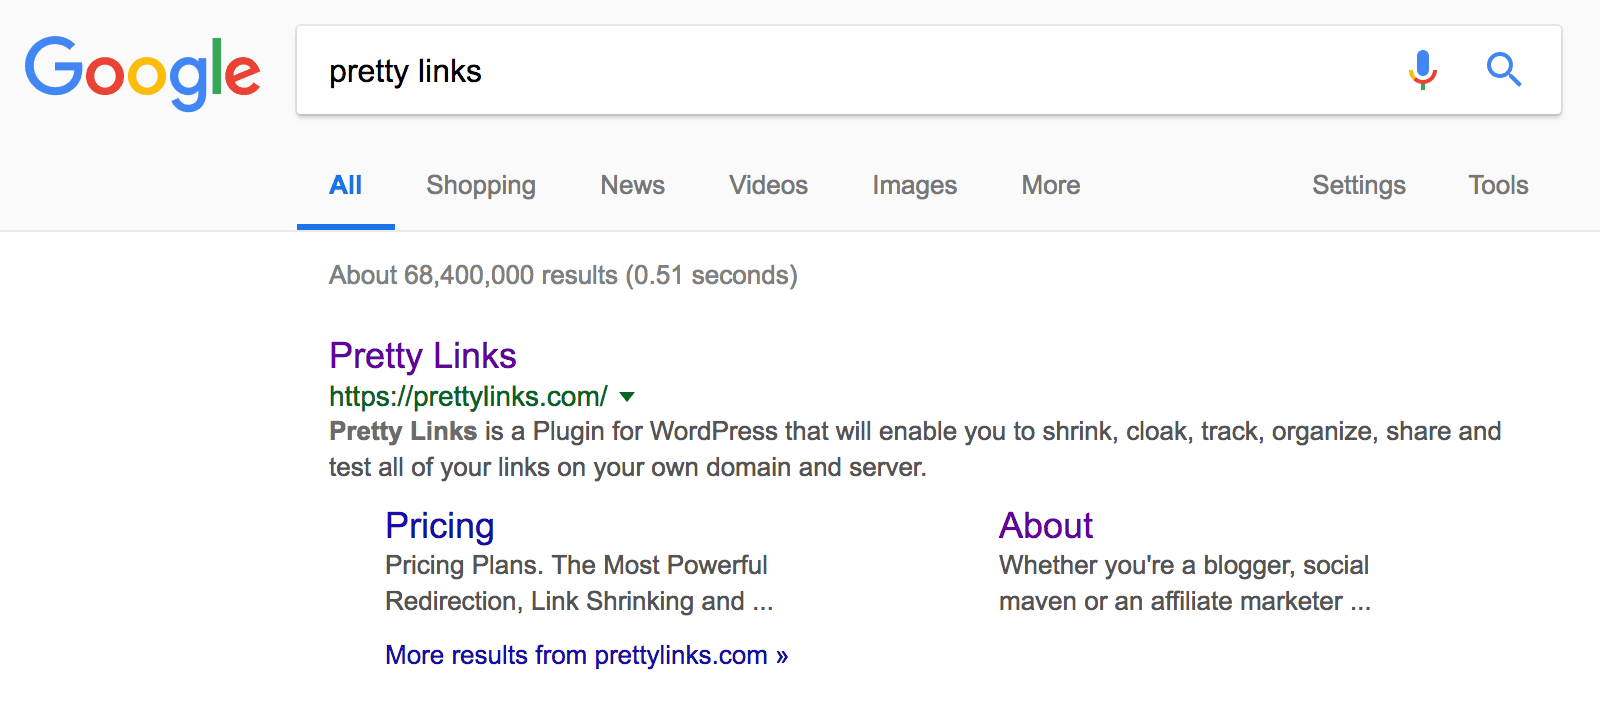Open the Tools options
The image size is (1600, 716).
click(1497, 185)
